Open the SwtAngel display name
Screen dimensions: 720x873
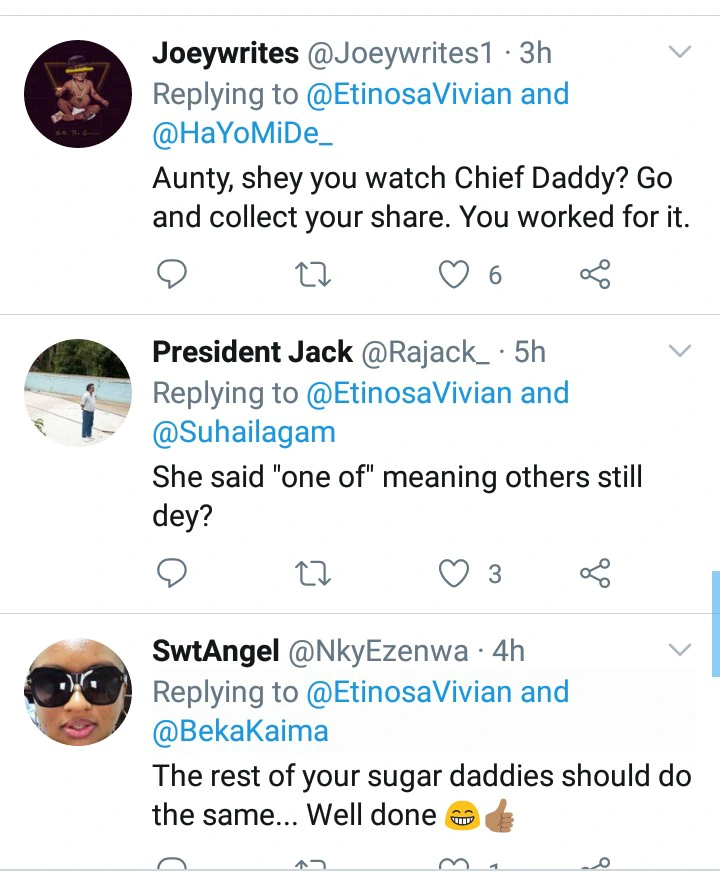215,651
